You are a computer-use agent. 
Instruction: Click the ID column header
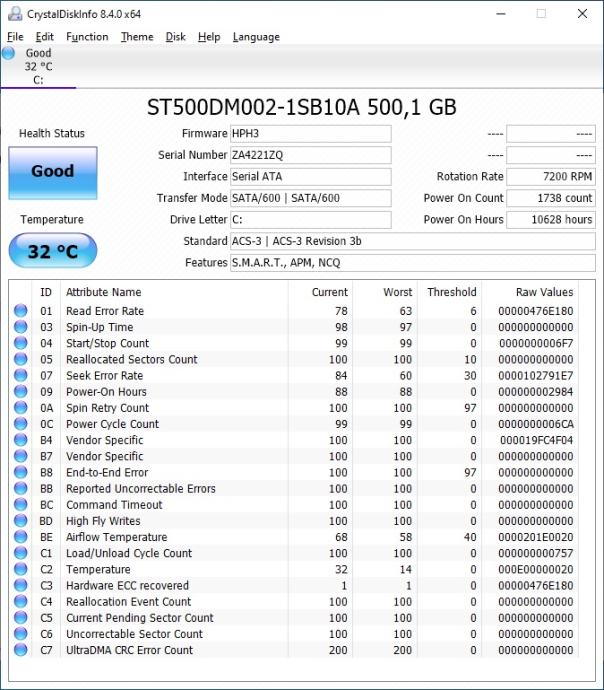point(46,292)
